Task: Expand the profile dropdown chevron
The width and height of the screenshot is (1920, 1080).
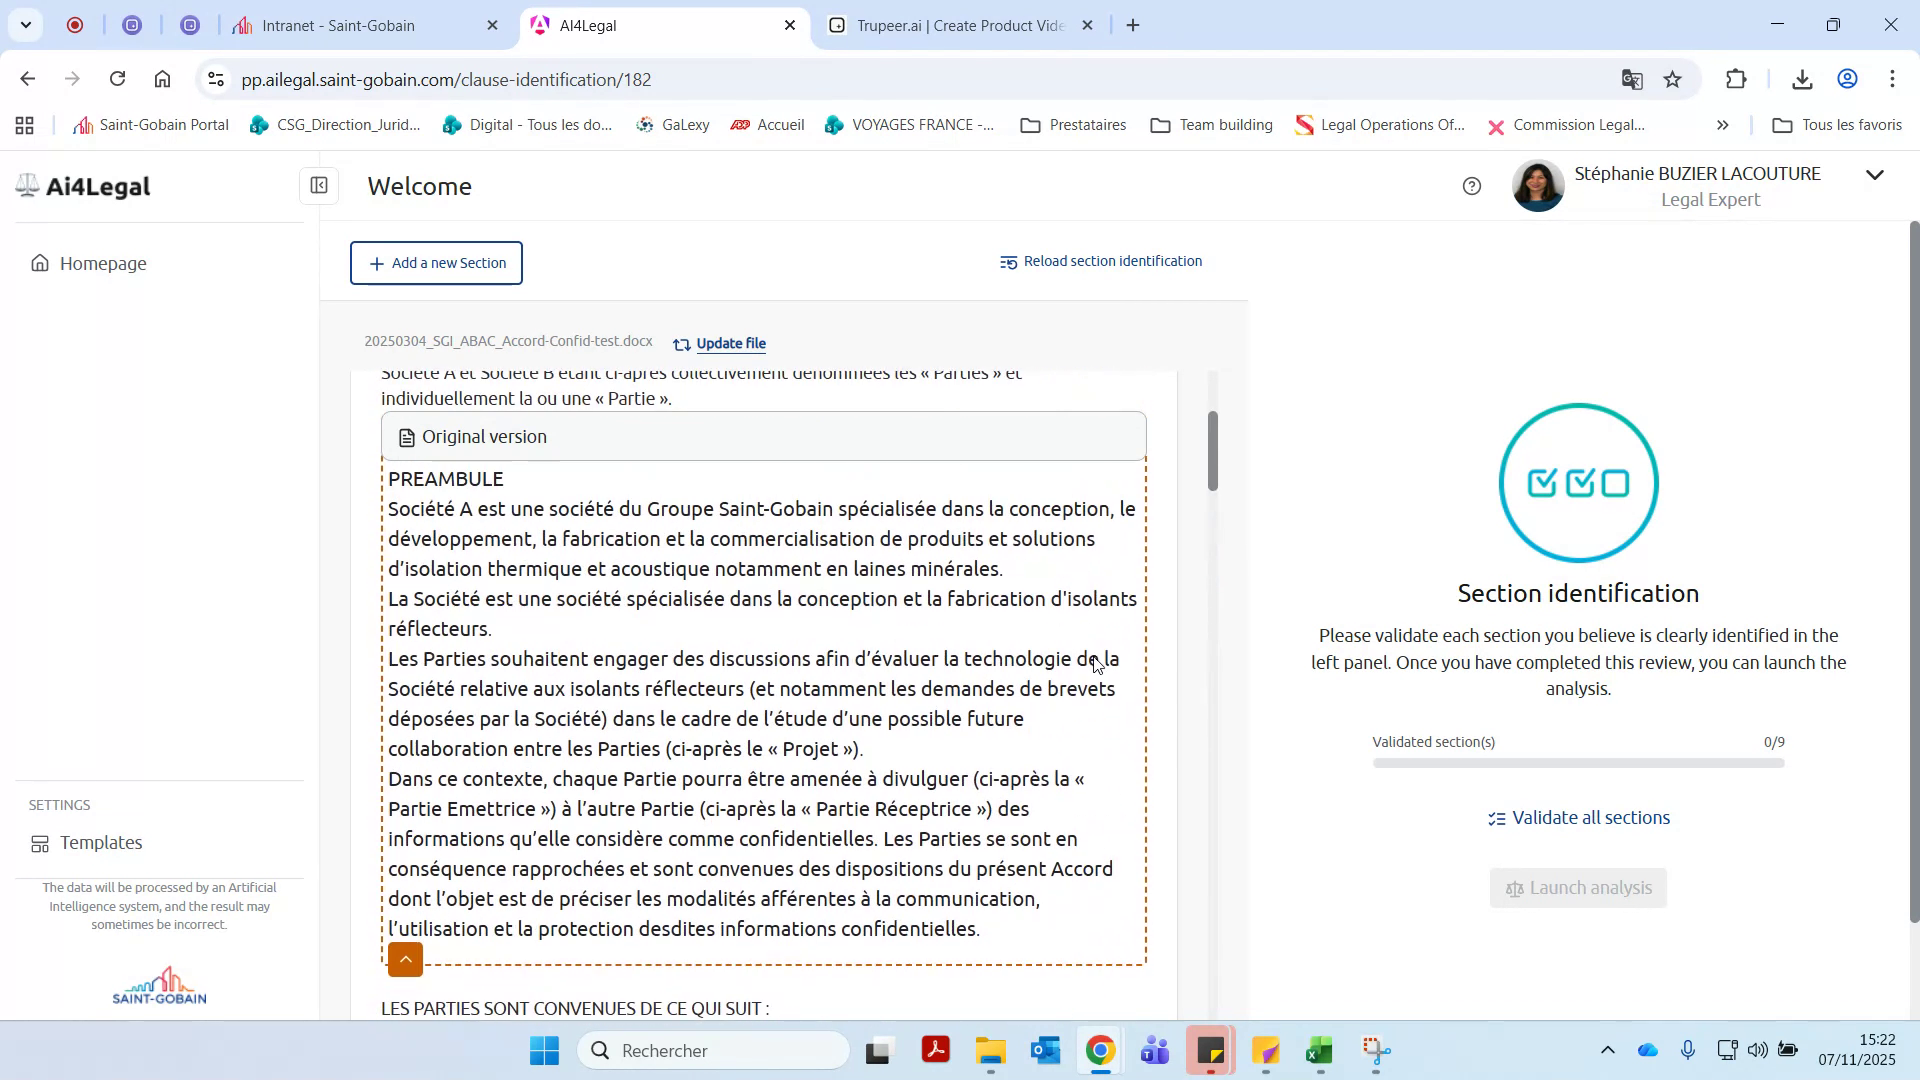Action: click(x=1875, y=174)
